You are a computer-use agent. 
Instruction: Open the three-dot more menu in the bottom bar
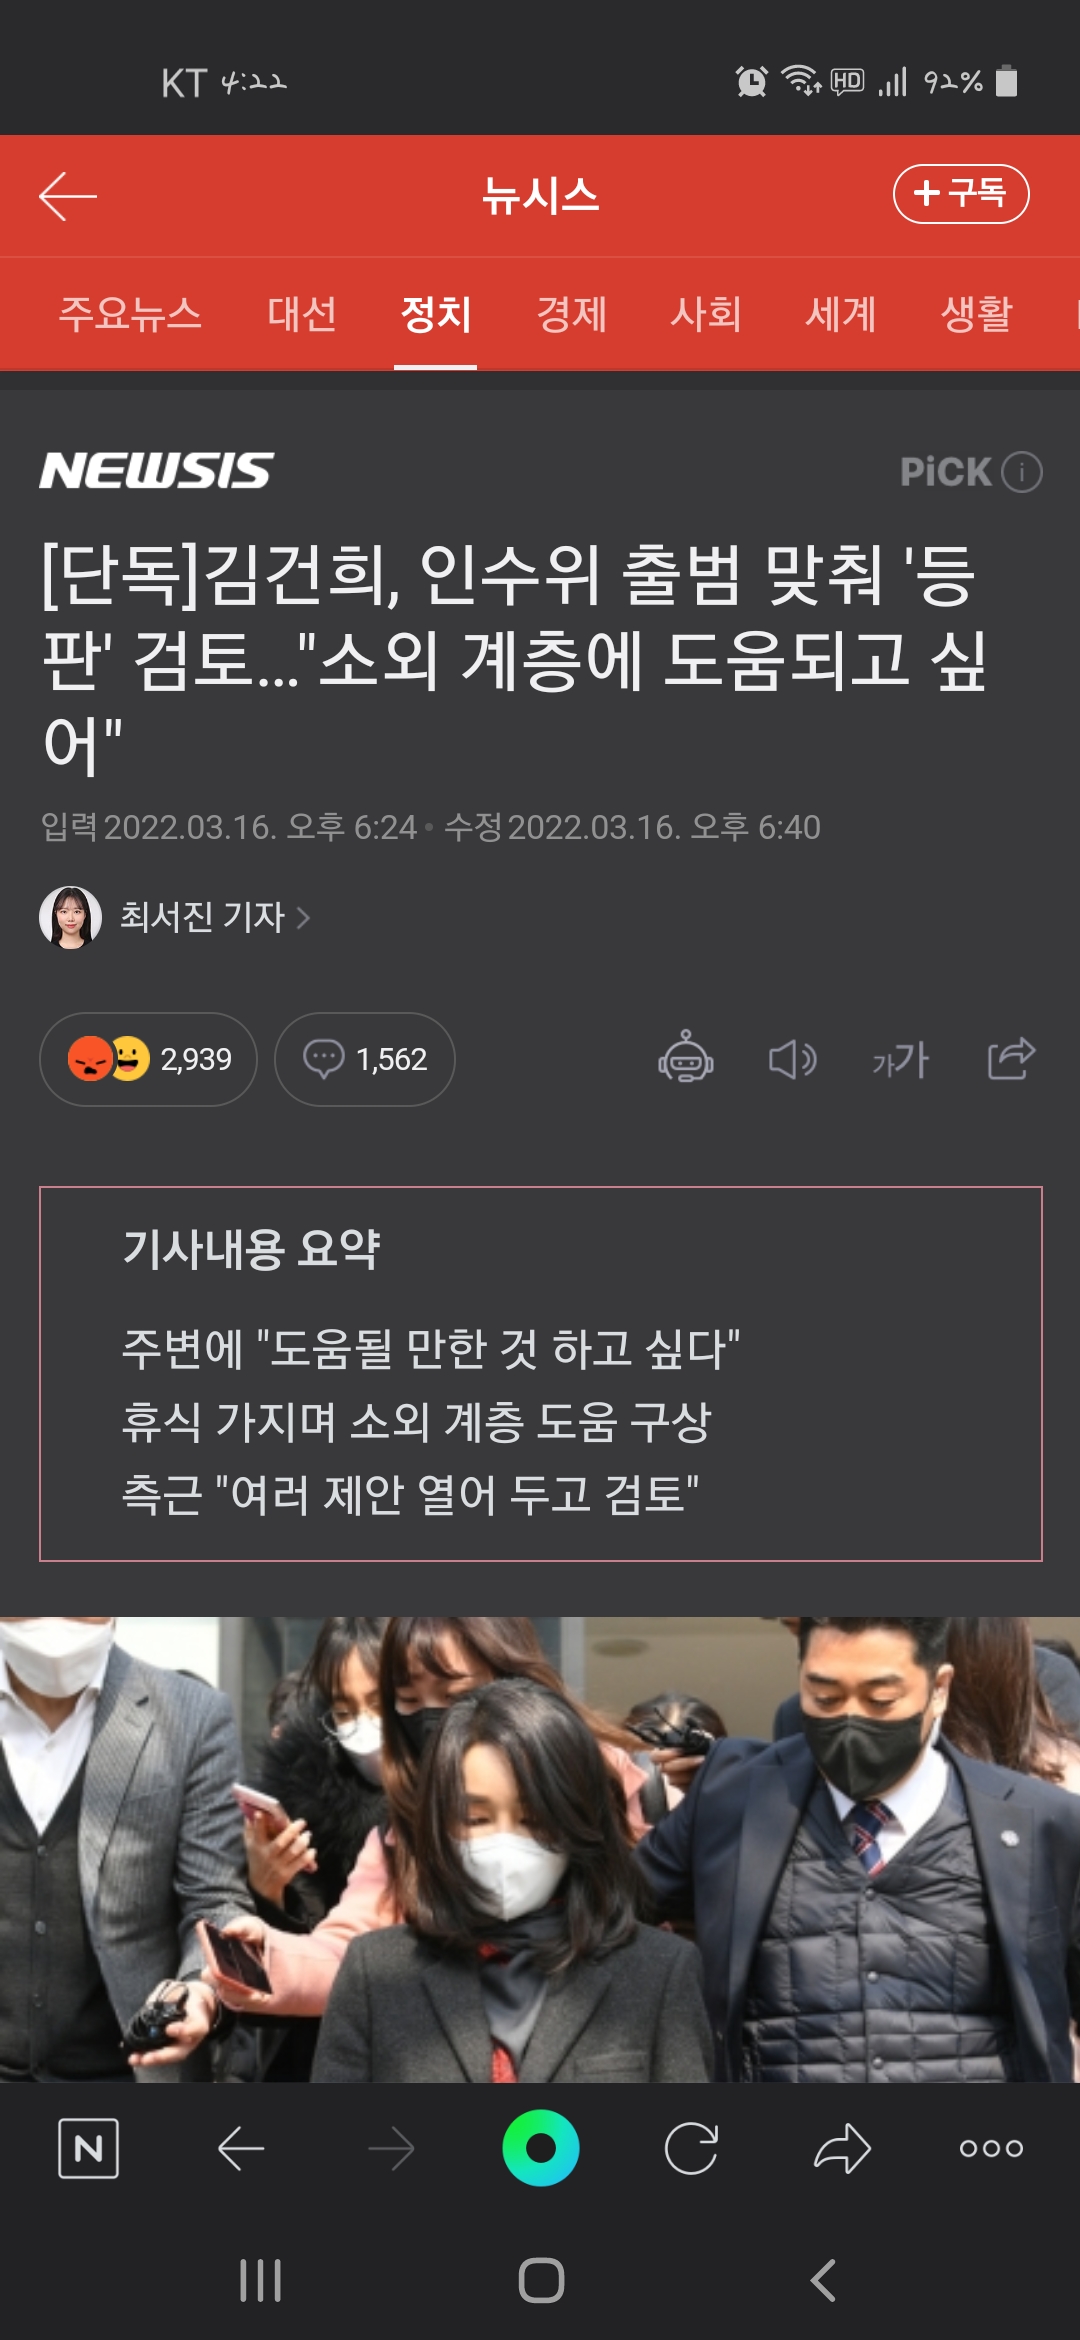(991, 2148)
